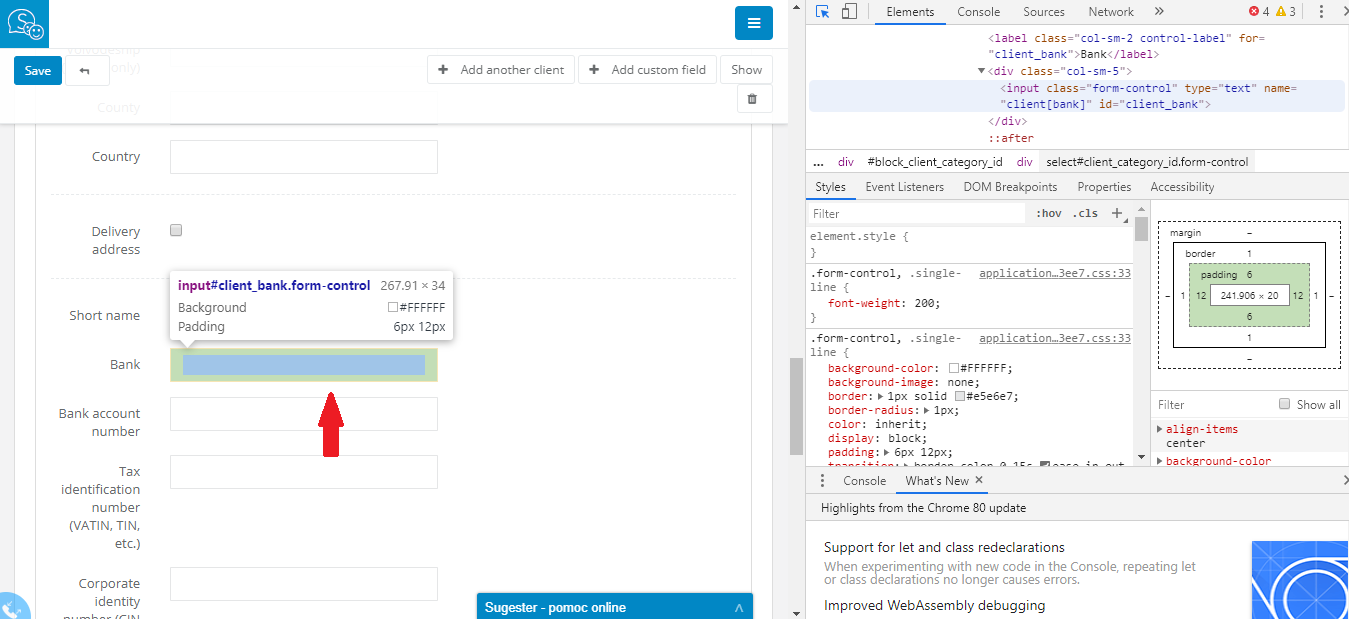Open the Event Listeners tab
Screen dimensions: 1349x619
[904, 187]
